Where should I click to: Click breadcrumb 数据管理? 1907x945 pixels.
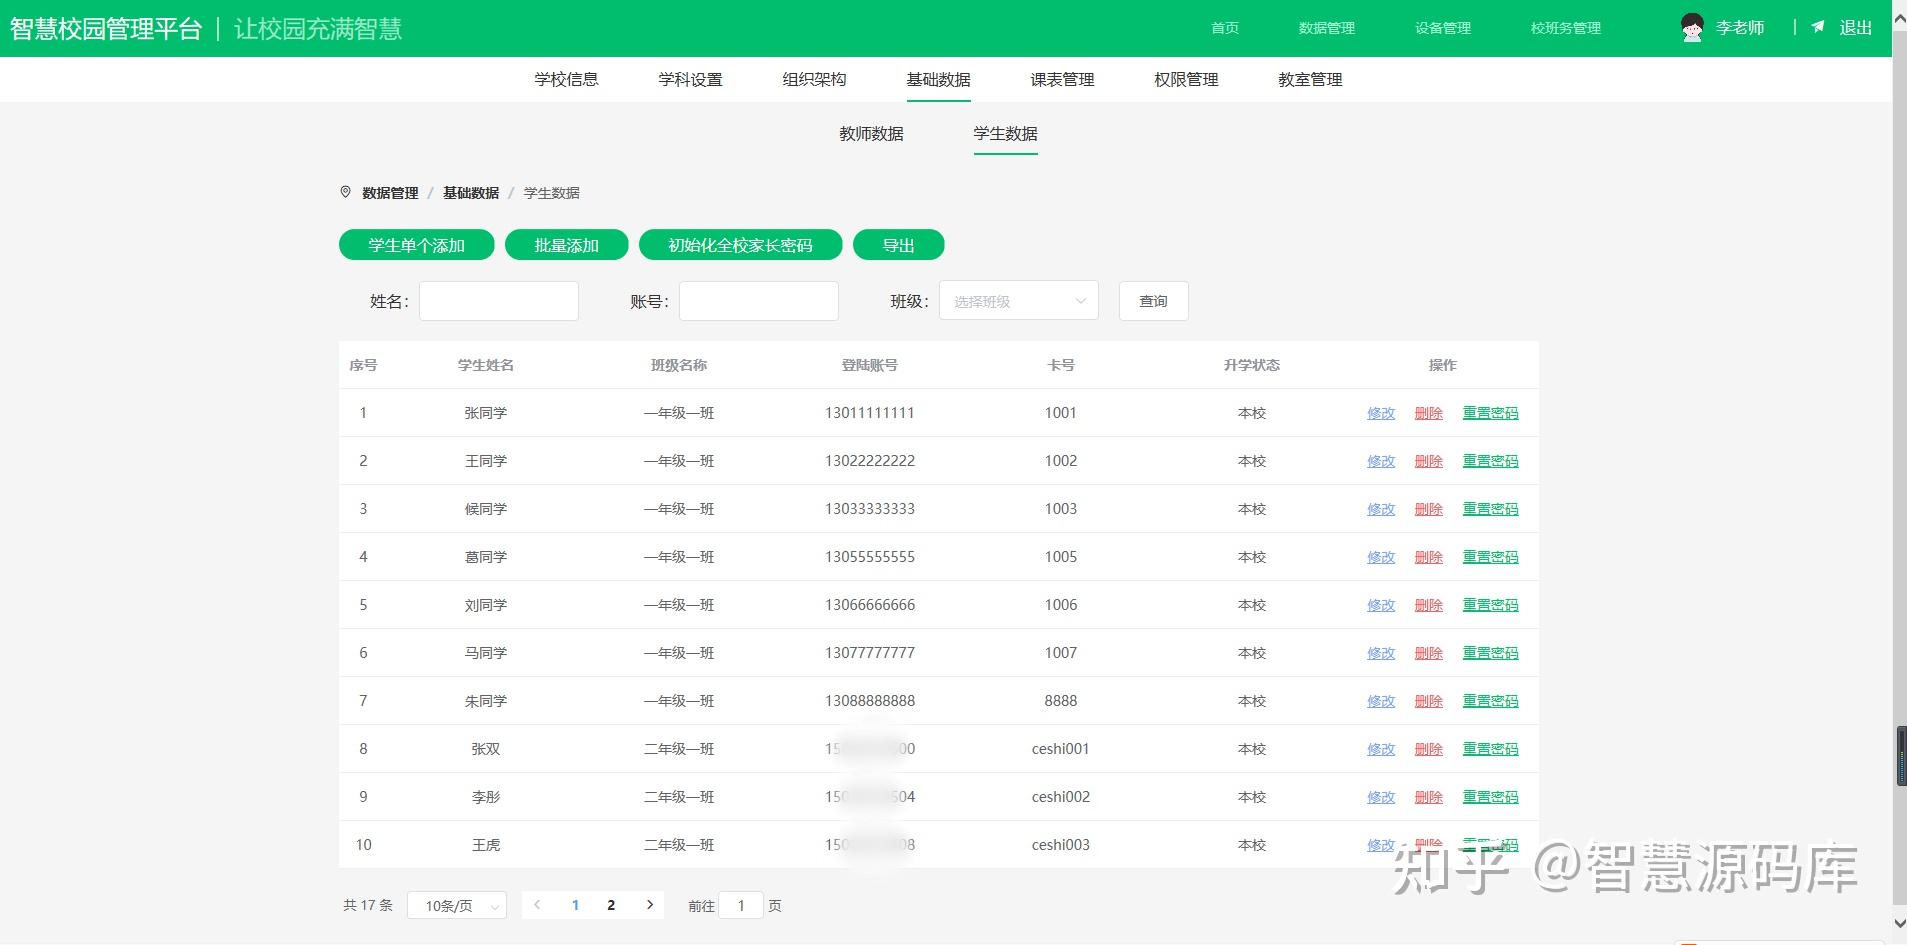[x=390, y=193]
